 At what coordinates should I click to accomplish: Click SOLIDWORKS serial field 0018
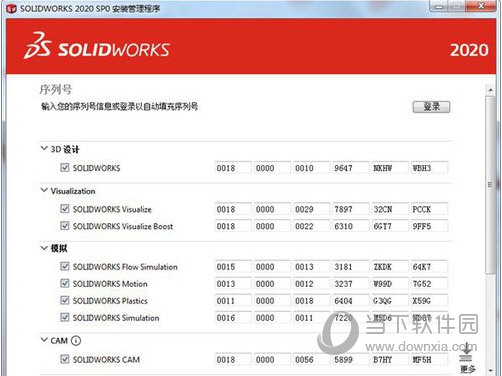(x=233, y=168)
